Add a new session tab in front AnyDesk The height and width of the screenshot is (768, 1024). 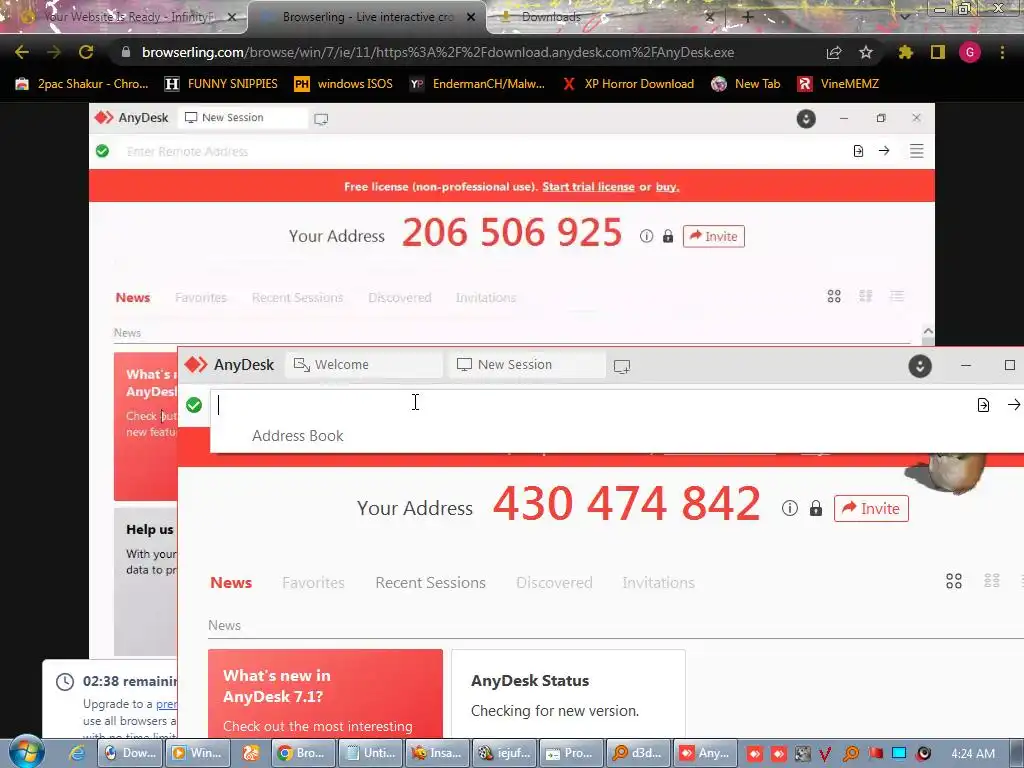click(x=622, y=366)
